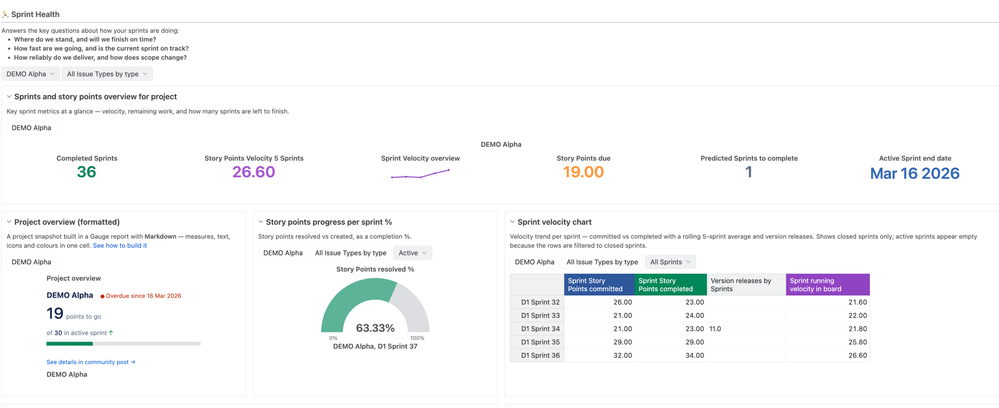Screen dimensions: 999x408
Task: Click Story Points due value 19.00
Action: point(584,172)
